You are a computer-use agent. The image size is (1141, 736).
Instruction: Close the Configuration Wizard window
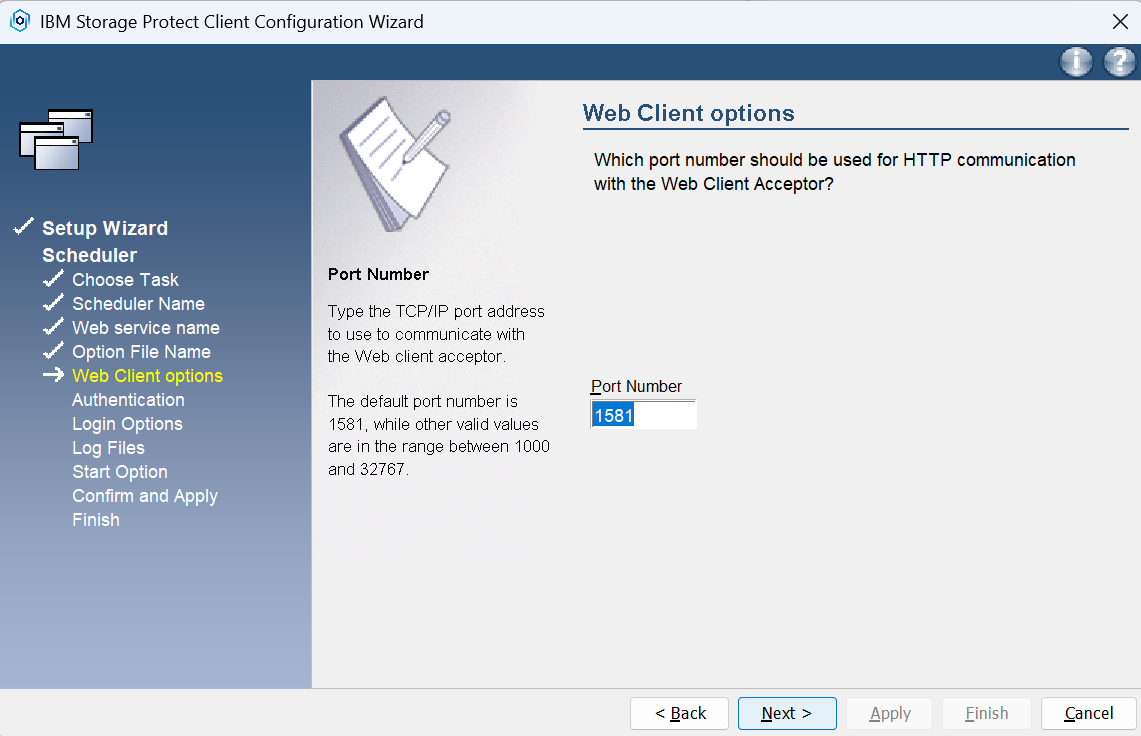(1119, 21)
